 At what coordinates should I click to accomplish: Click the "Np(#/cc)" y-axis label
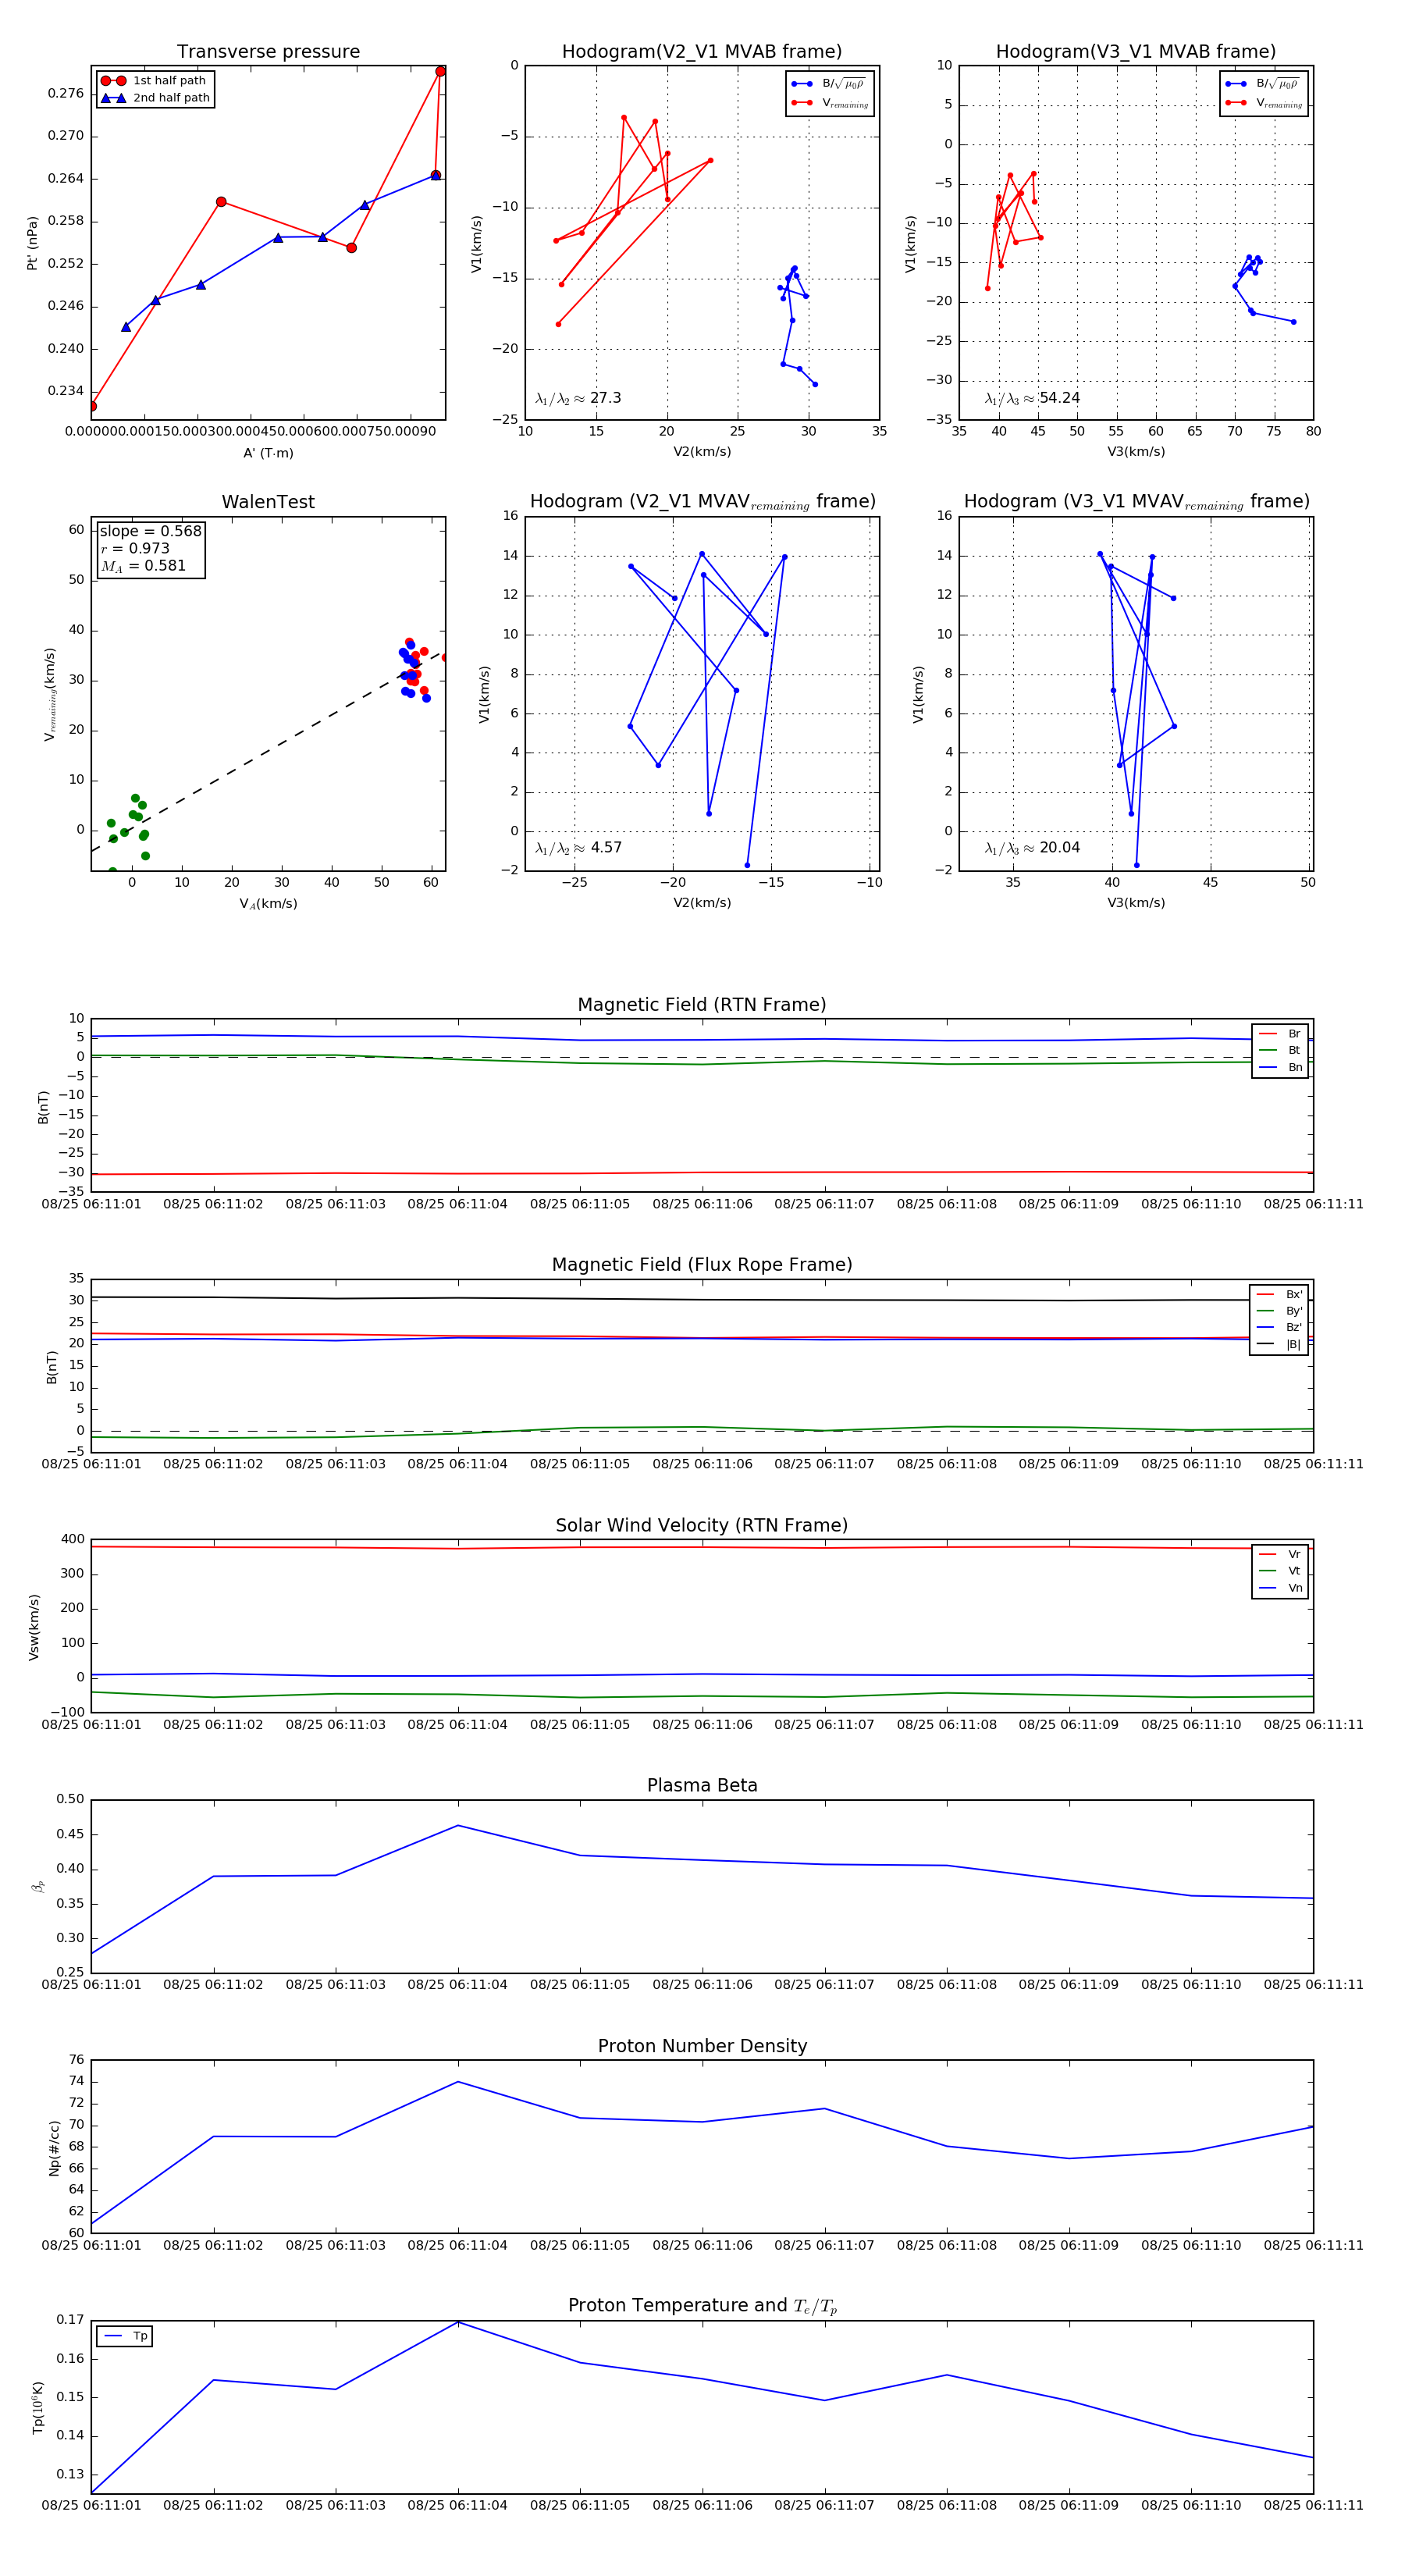point(54,2147)
